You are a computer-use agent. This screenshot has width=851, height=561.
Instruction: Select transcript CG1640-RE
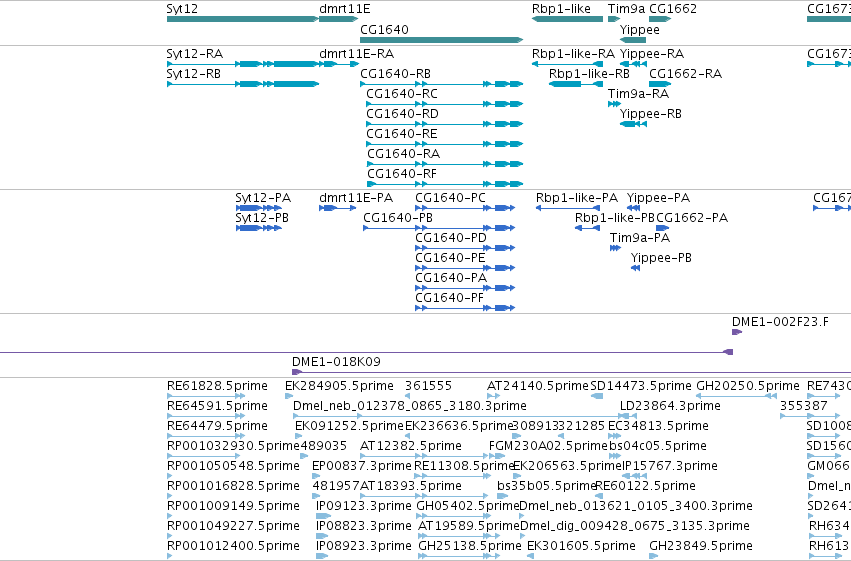(x=445, y=144)
